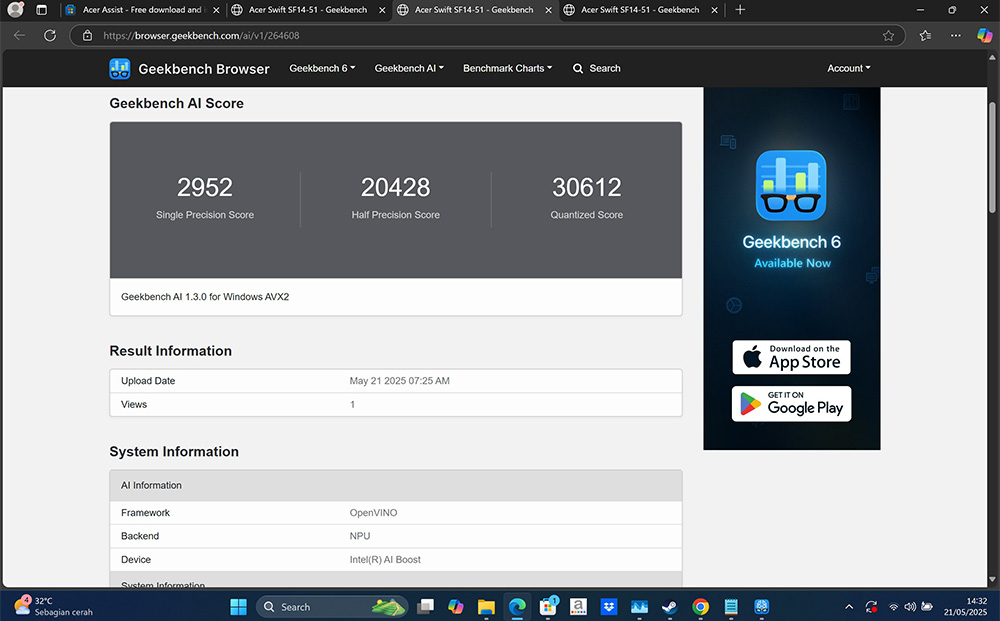Click the Geekbench Browser logo icon
Image resolution: width=1000 pixels, height=621 pixels.
tap(119, 68)
